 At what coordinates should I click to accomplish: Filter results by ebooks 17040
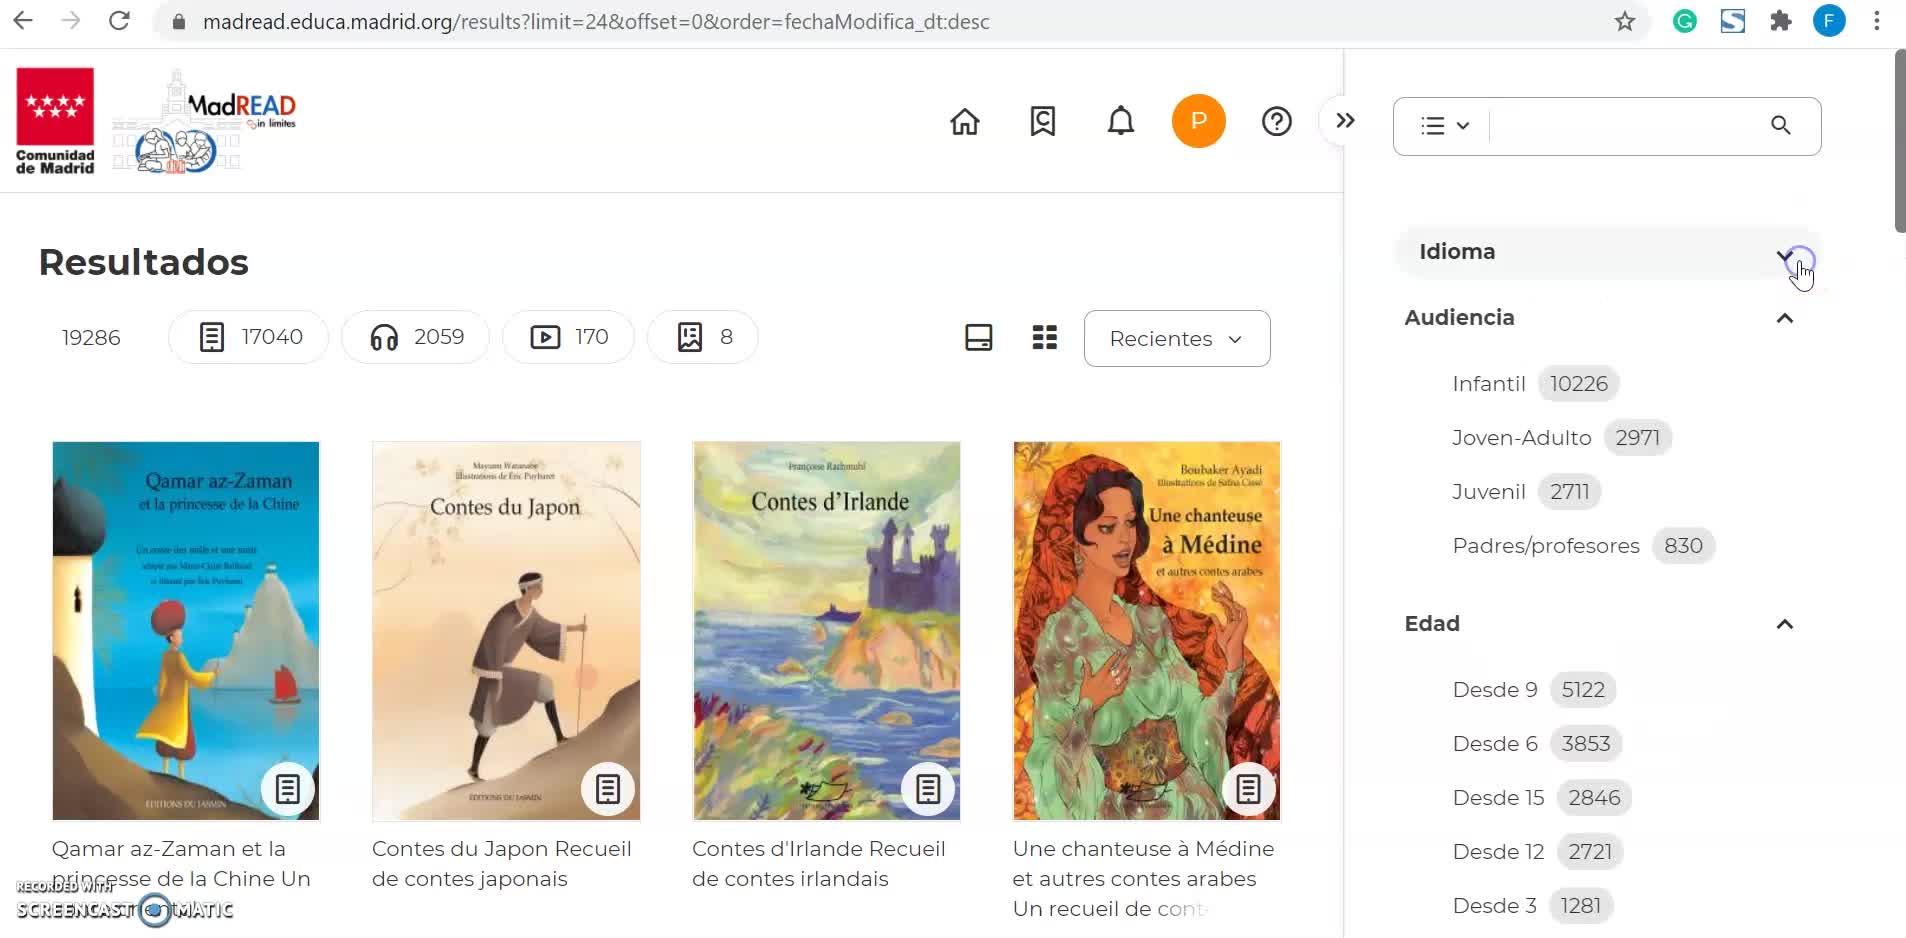click(x=250, y=338)
